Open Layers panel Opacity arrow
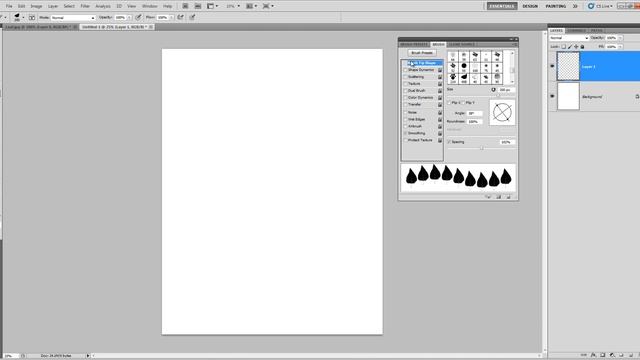The height and width of the screenshot is (360, 640). coord(620,38)
